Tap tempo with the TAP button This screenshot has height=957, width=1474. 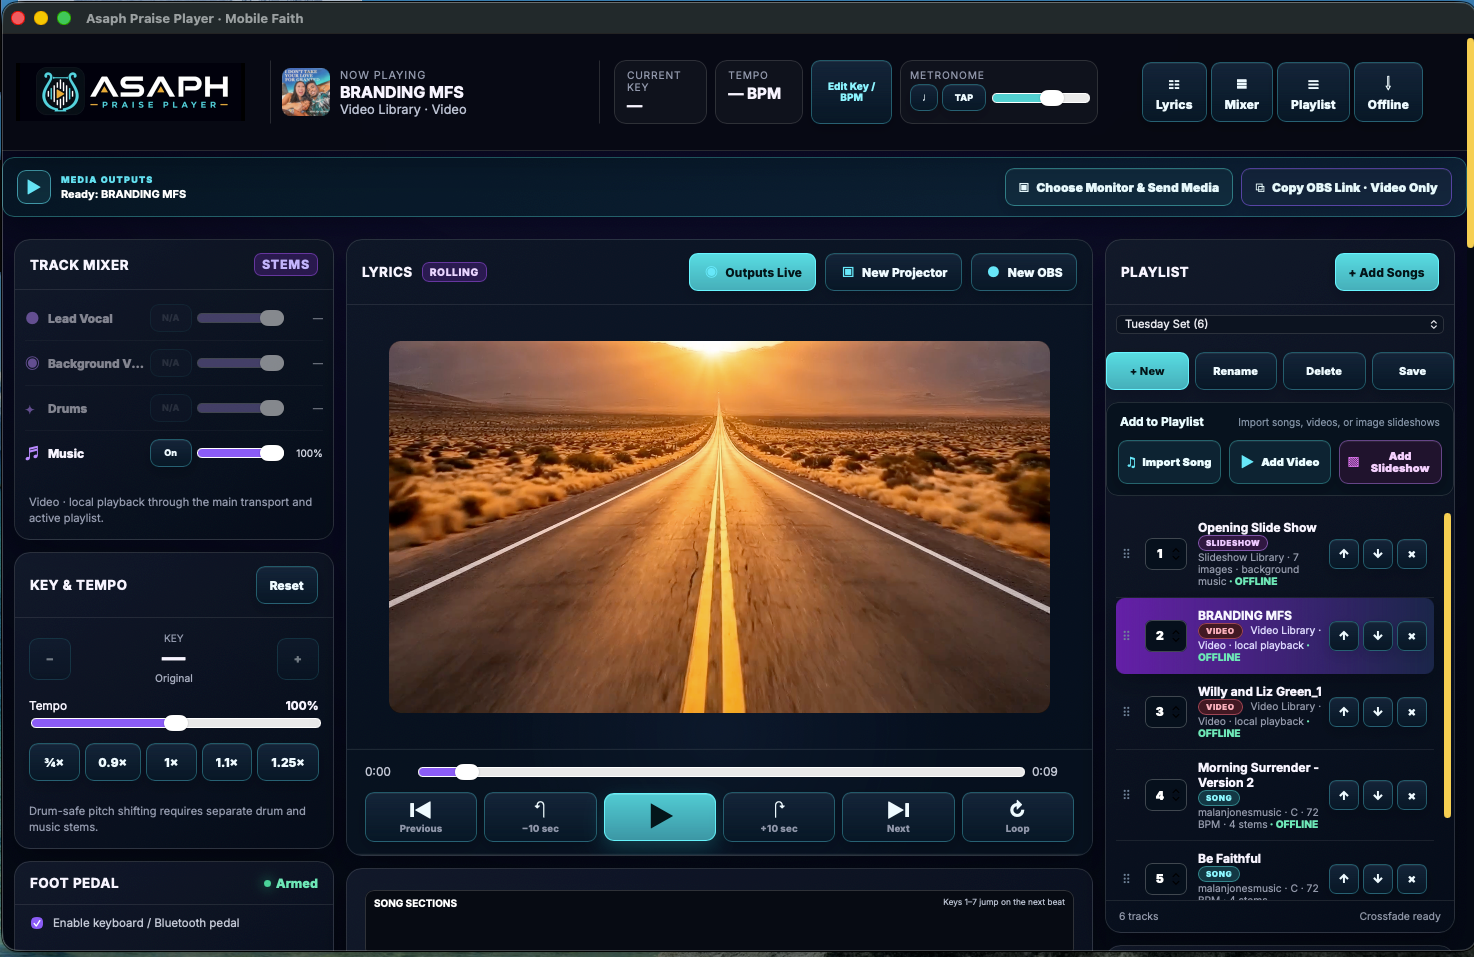click(964, 98)
